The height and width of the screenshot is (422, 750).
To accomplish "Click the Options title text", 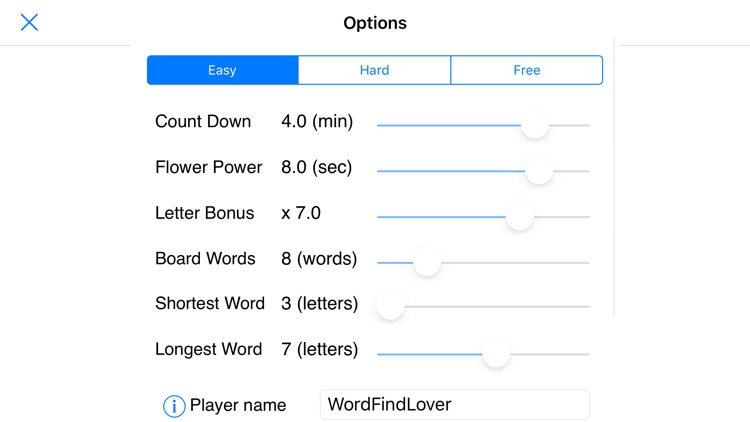I will click(375, 23).
